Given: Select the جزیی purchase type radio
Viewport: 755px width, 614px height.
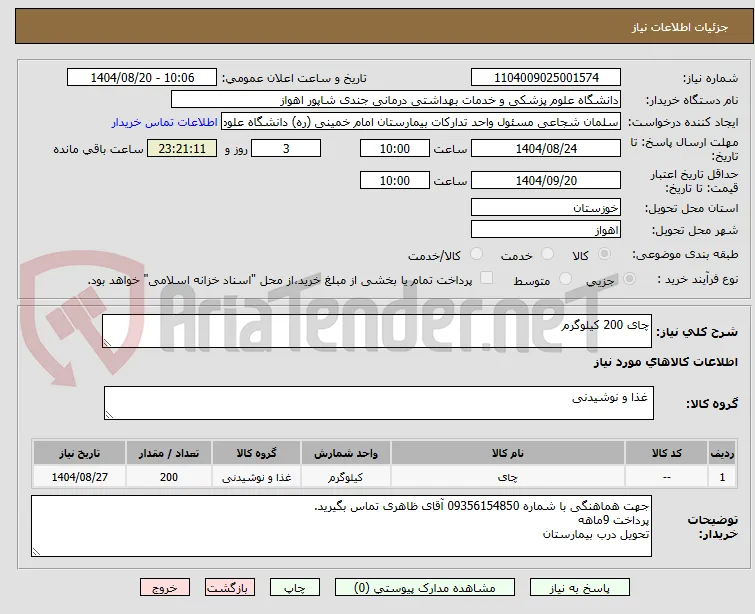Looking at the screenshot, I should click(629, 279).
